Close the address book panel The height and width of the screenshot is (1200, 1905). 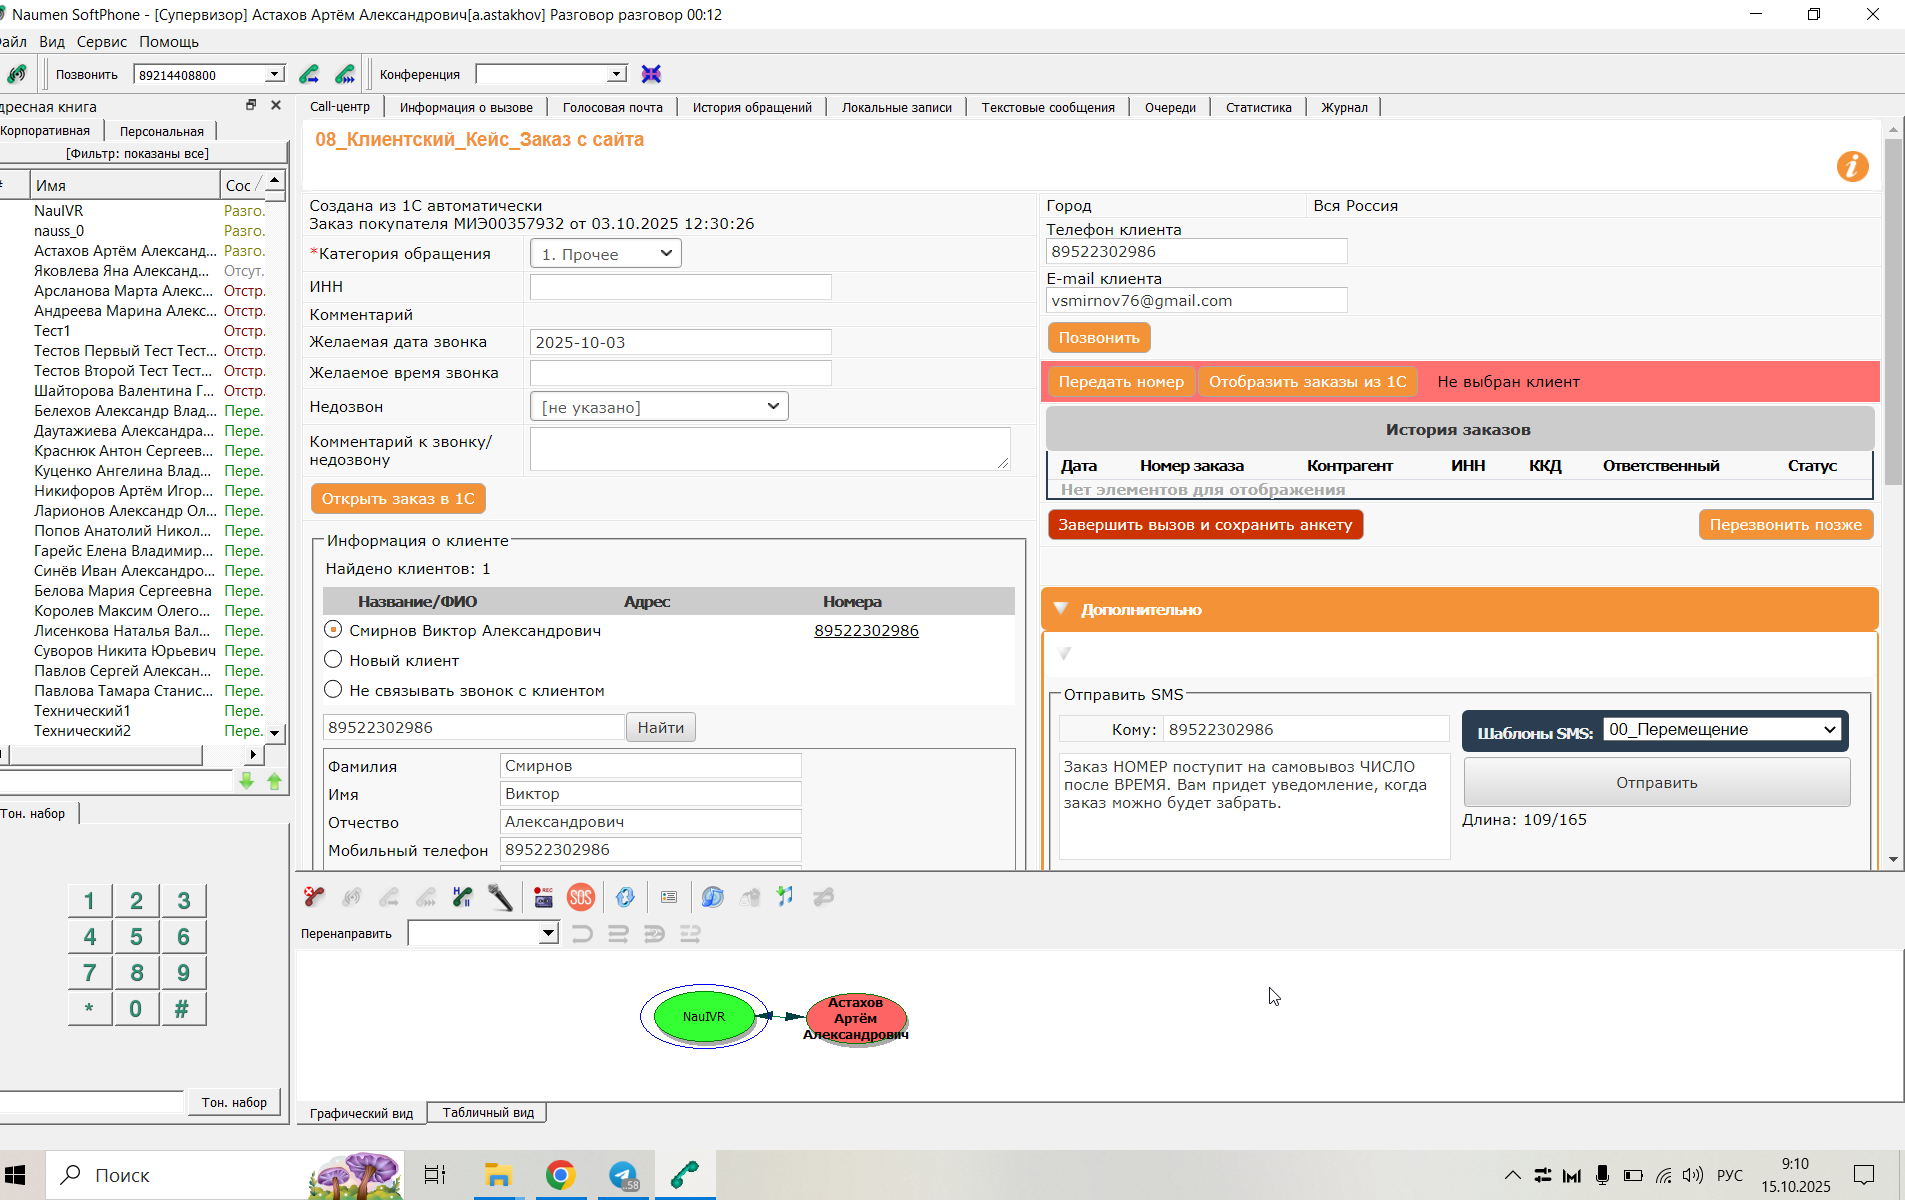point(276,105)
